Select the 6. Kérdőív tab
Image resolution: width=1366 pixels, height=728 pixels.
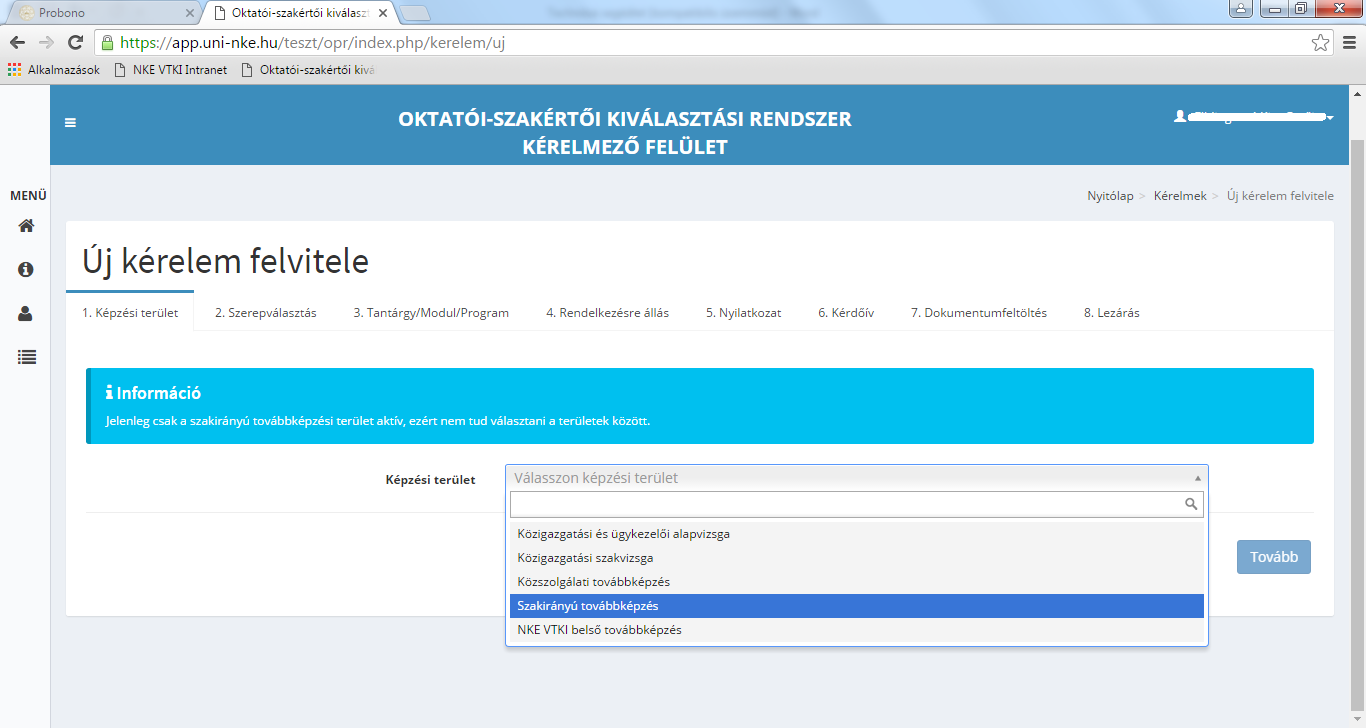point(846,312)
